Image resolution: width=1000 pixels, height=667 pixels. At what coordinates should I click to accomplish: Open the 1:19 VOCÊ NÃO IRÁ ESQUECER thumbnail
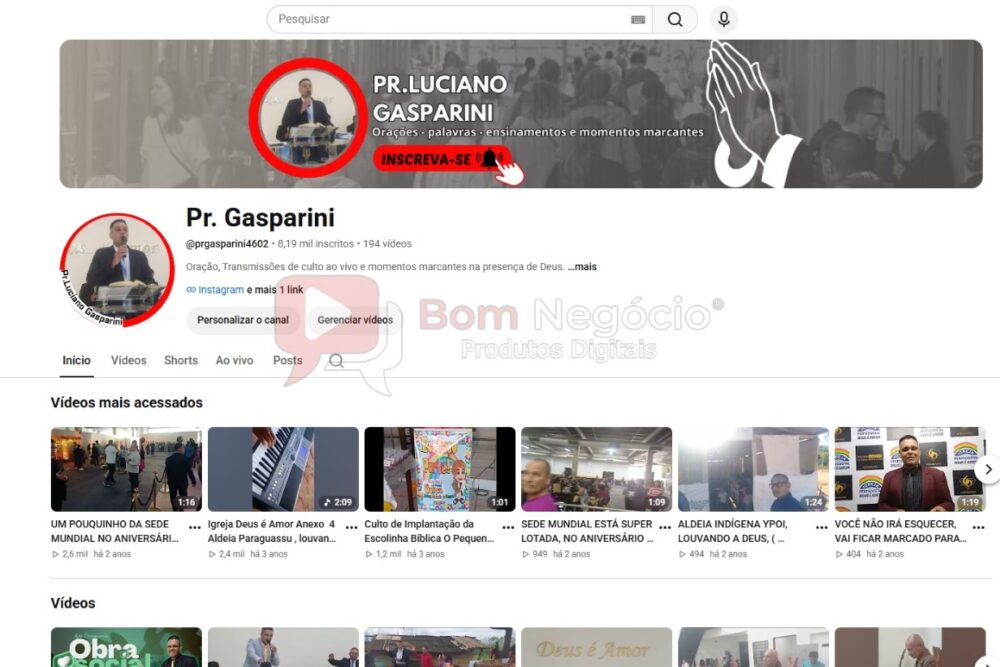coord(910,469)
